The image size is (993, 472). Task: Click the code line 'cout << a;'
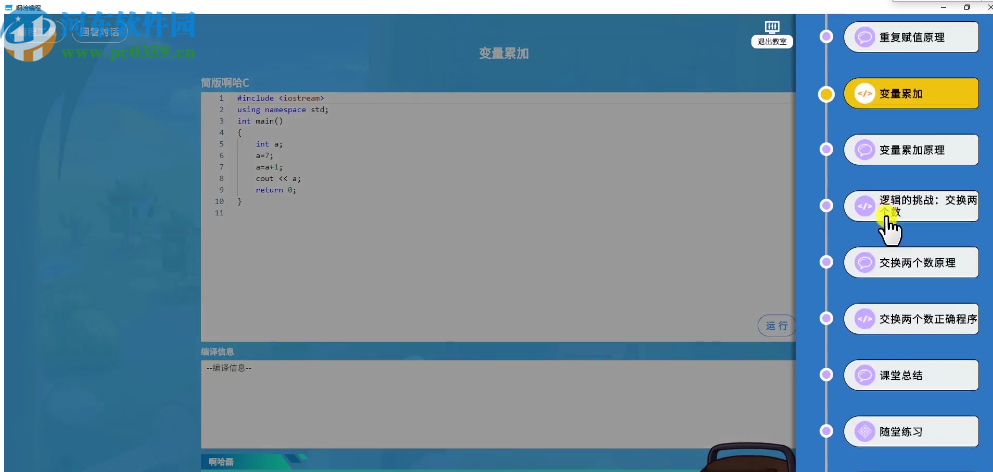[x=279, y=178]
